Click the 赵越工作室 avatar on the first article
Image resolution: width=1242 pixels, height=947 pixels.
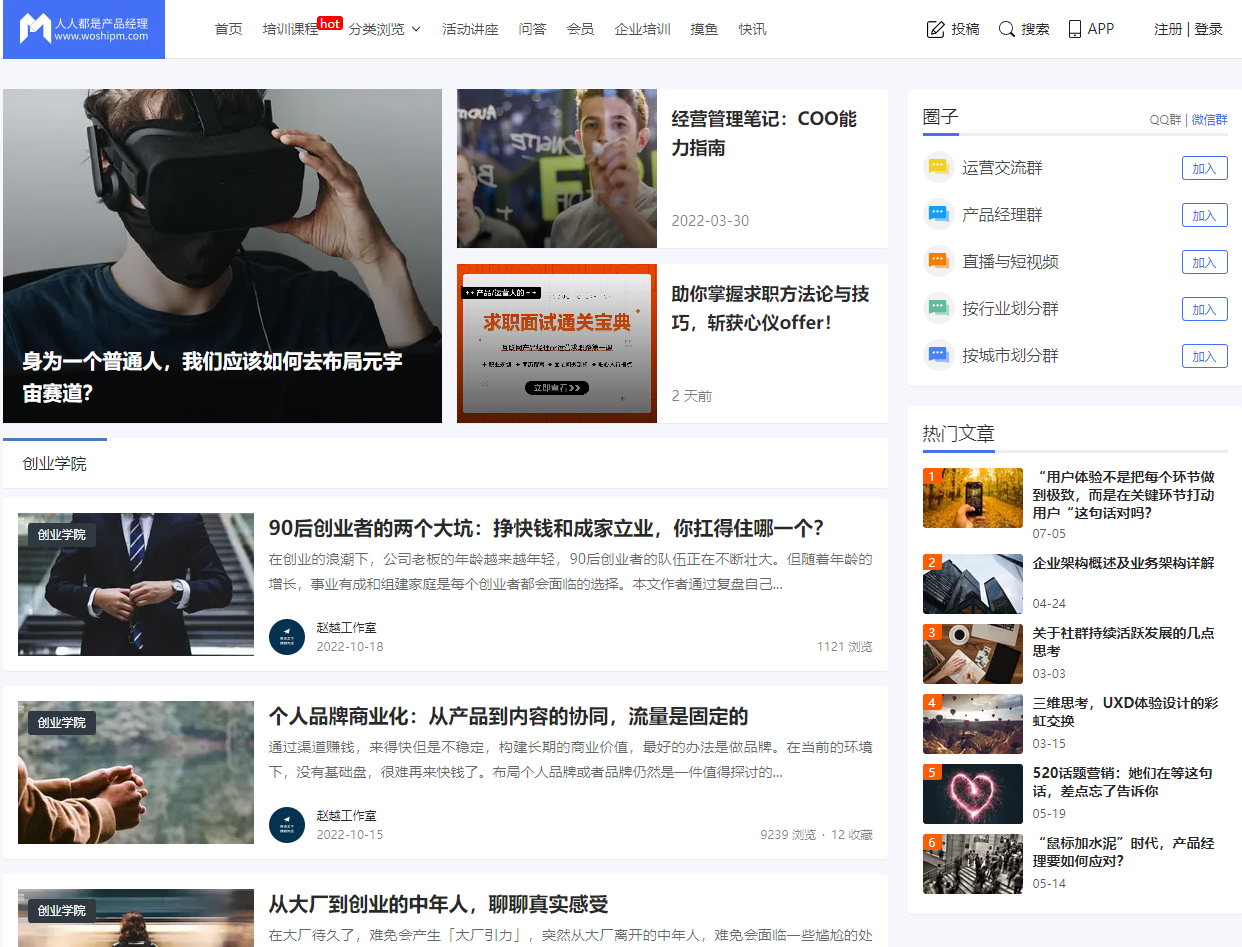[x=287, y=637]
